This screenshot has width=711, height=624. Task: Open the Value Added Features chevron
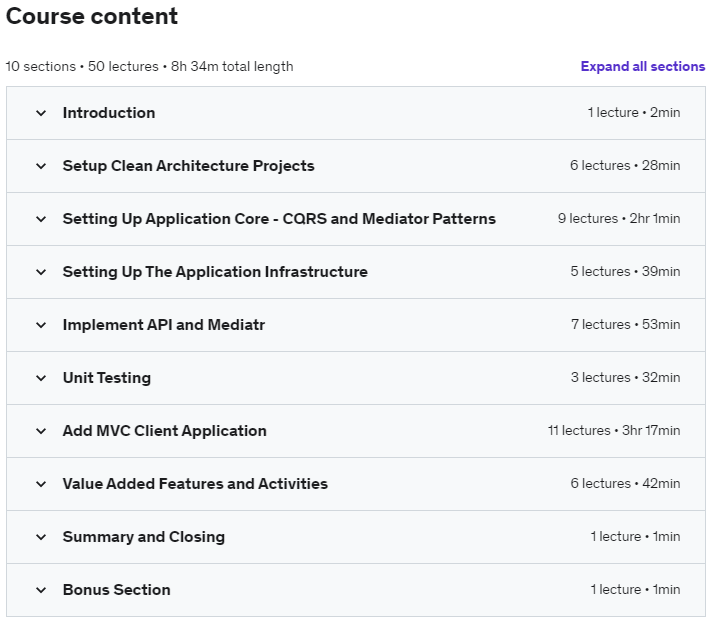[x=41, y=484]
